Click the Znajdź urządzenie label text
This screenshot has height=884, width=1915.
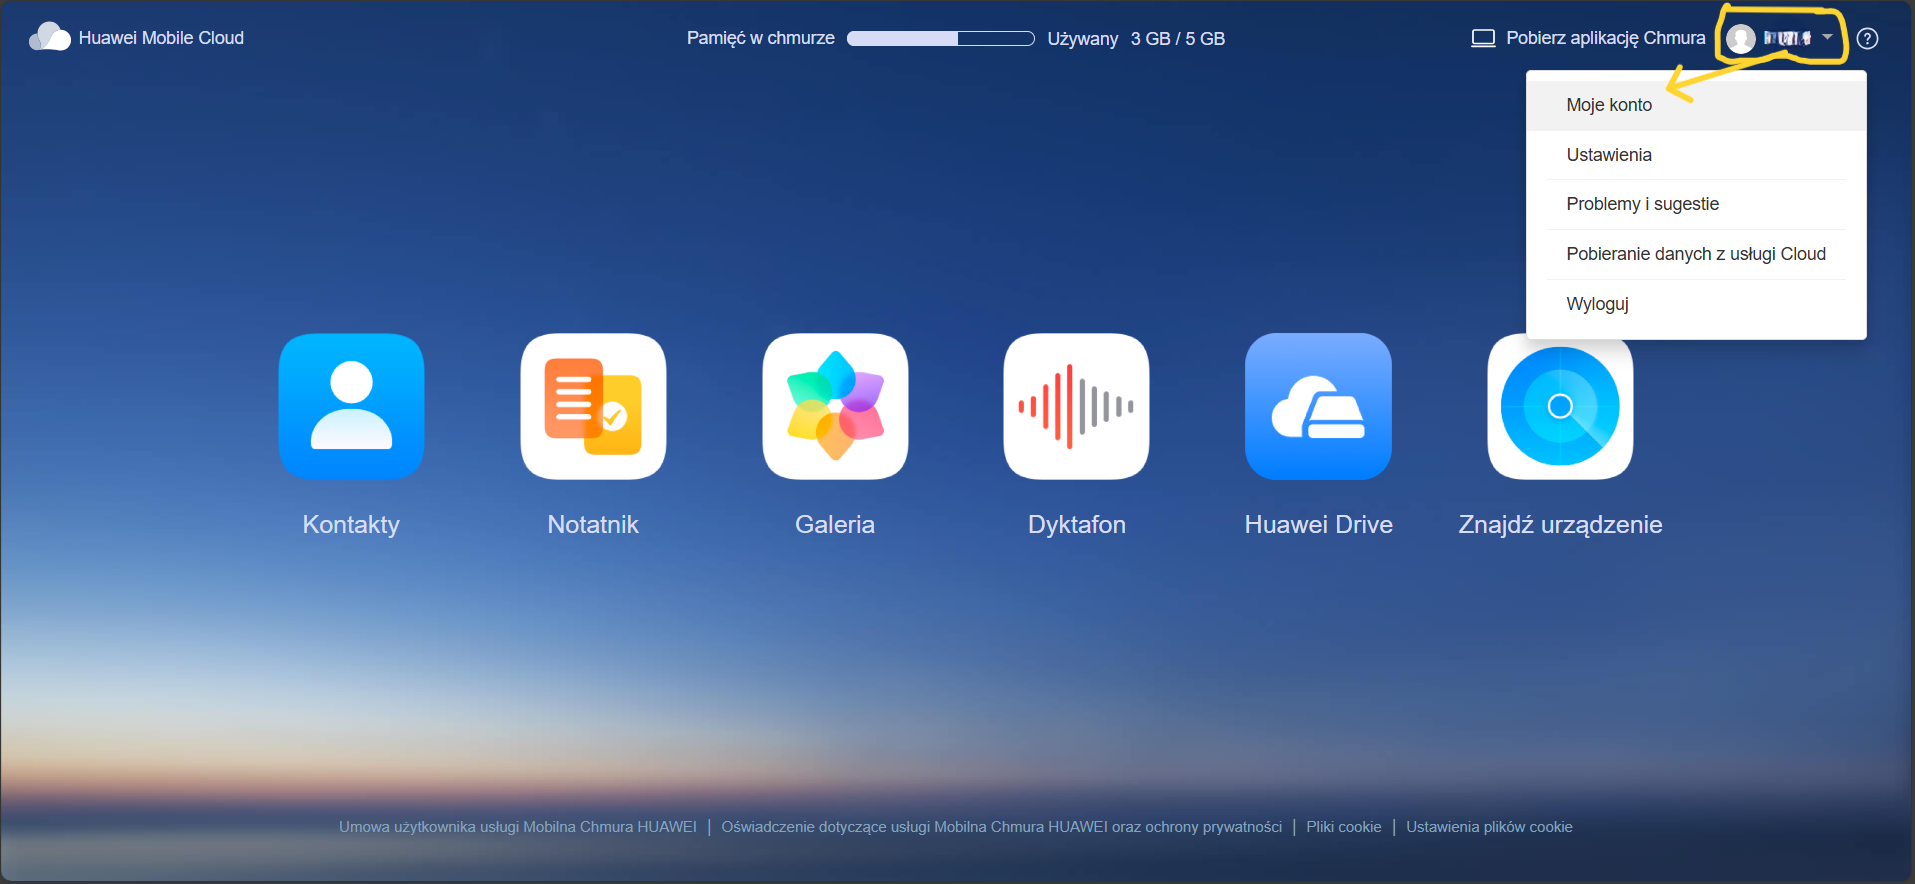point(1560,525)
